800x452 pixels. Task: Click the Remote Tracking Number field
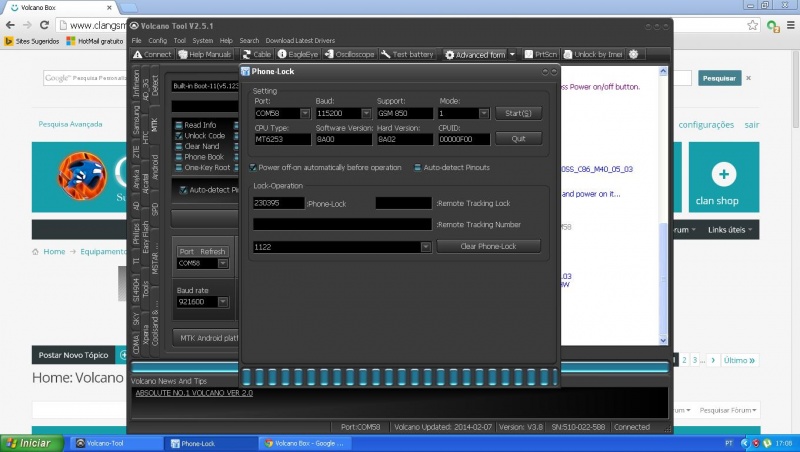(342, 224)
